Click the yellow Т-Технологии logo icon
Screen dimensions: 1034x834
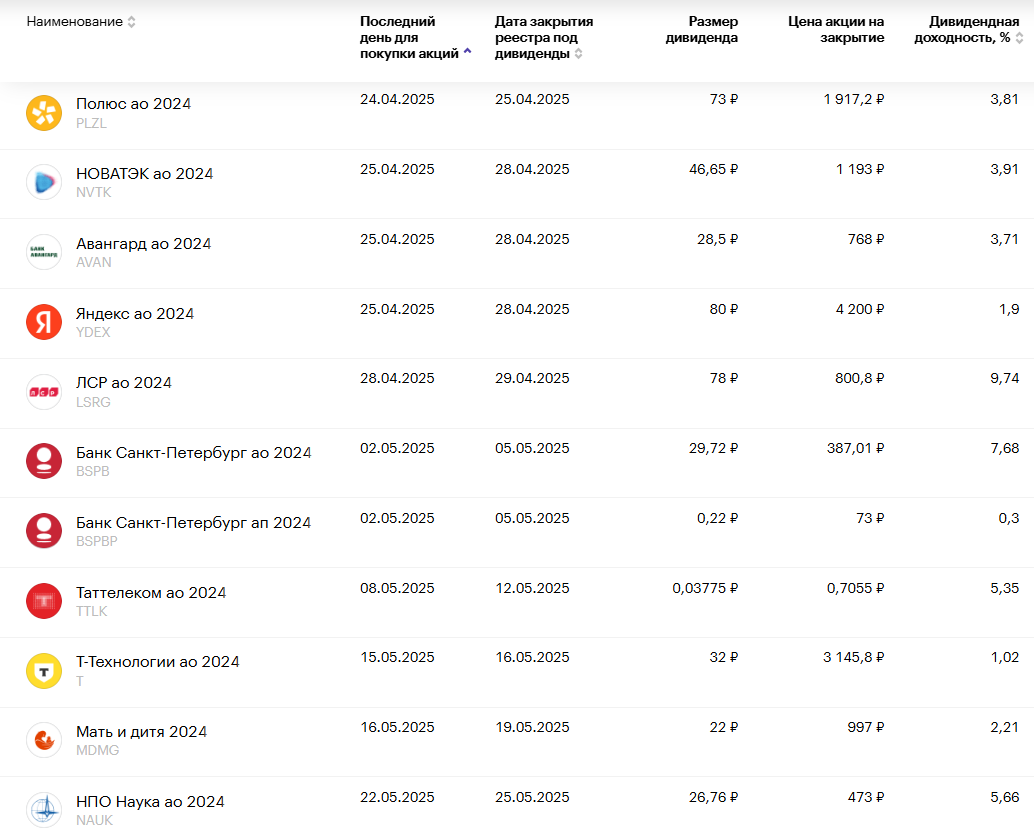(44, 670)
